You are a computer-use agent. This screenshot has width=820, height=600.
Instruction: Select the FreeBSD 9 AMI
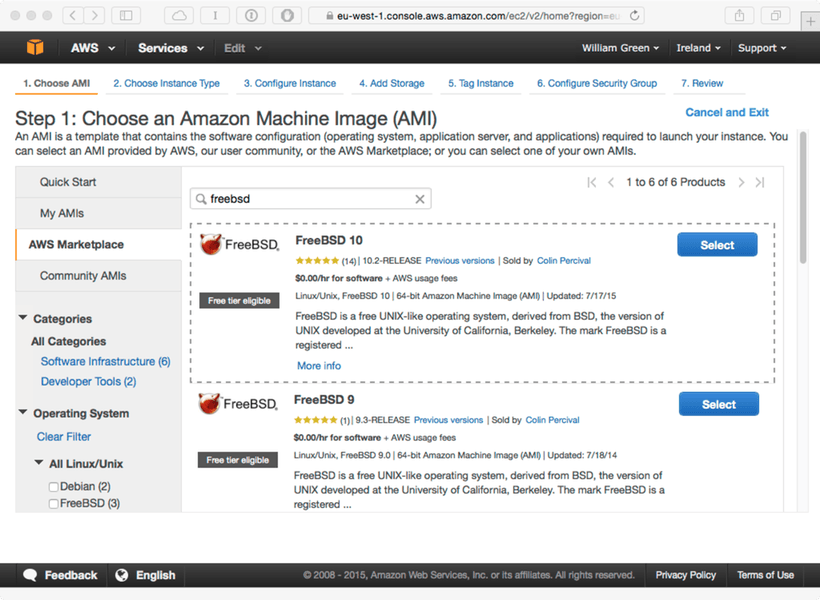719,404
